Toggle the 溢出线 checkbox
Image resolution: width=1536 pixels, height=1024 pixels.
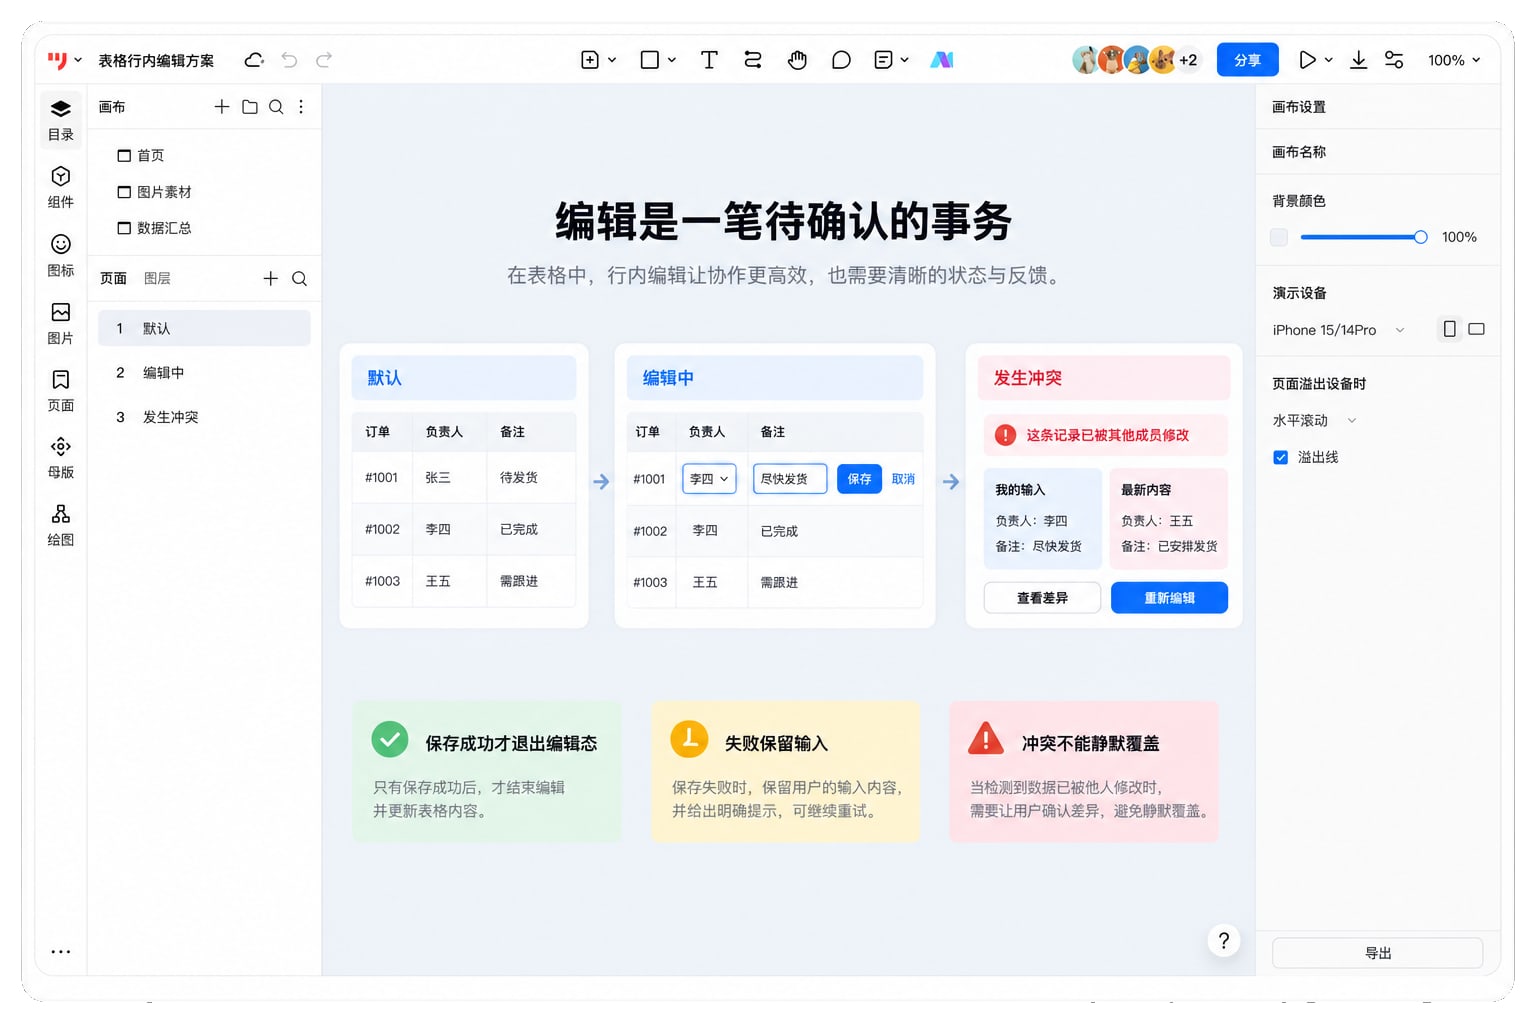pyautogui.click(x=1280, y=457)
